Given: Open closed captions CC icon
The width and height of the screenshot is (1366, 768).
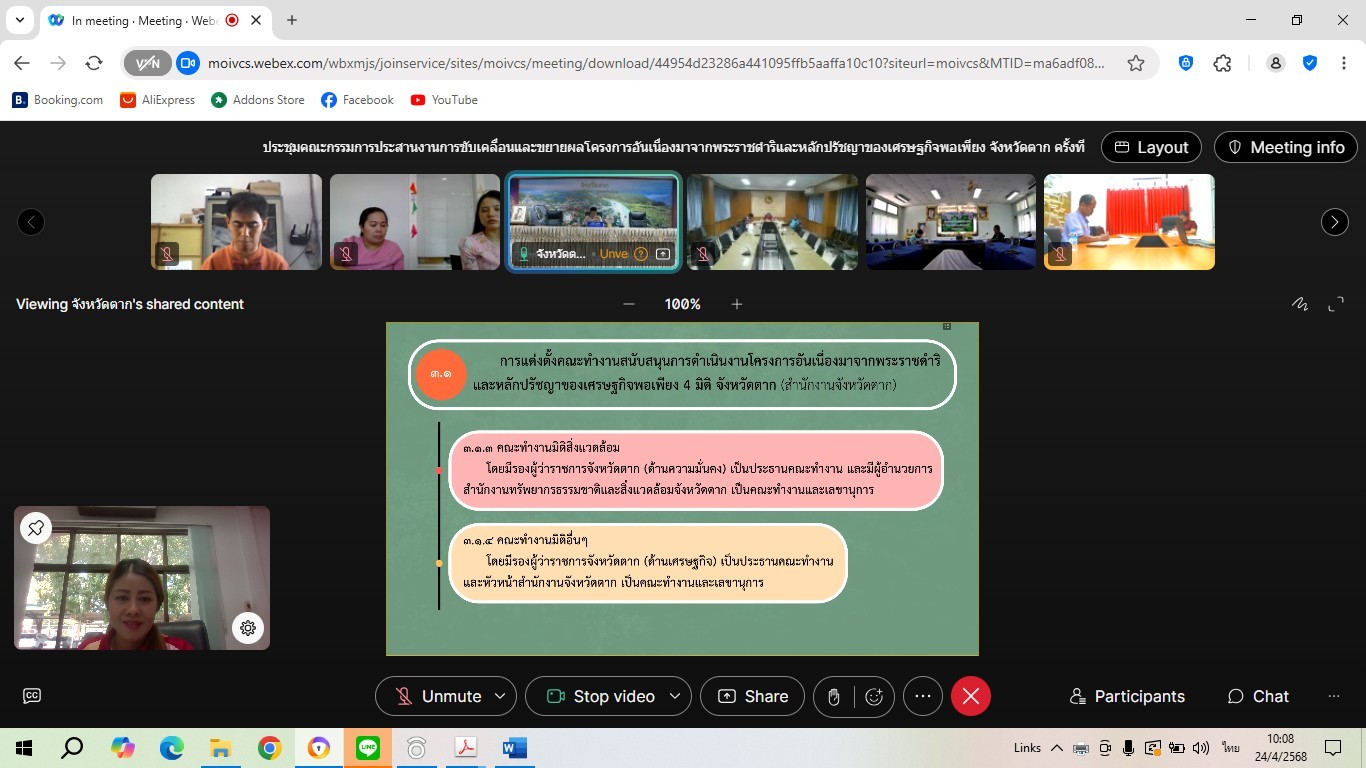Looking at the screenshot, I should coord(32,696).
